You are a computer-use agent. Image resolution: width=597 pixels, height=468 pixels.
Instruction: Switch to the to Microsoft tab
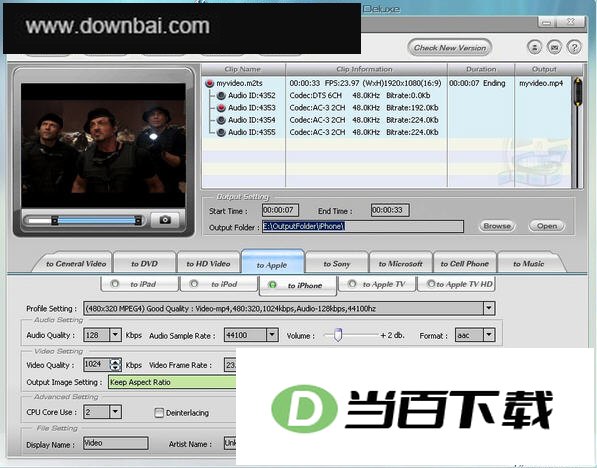click(x=401, y=264)
